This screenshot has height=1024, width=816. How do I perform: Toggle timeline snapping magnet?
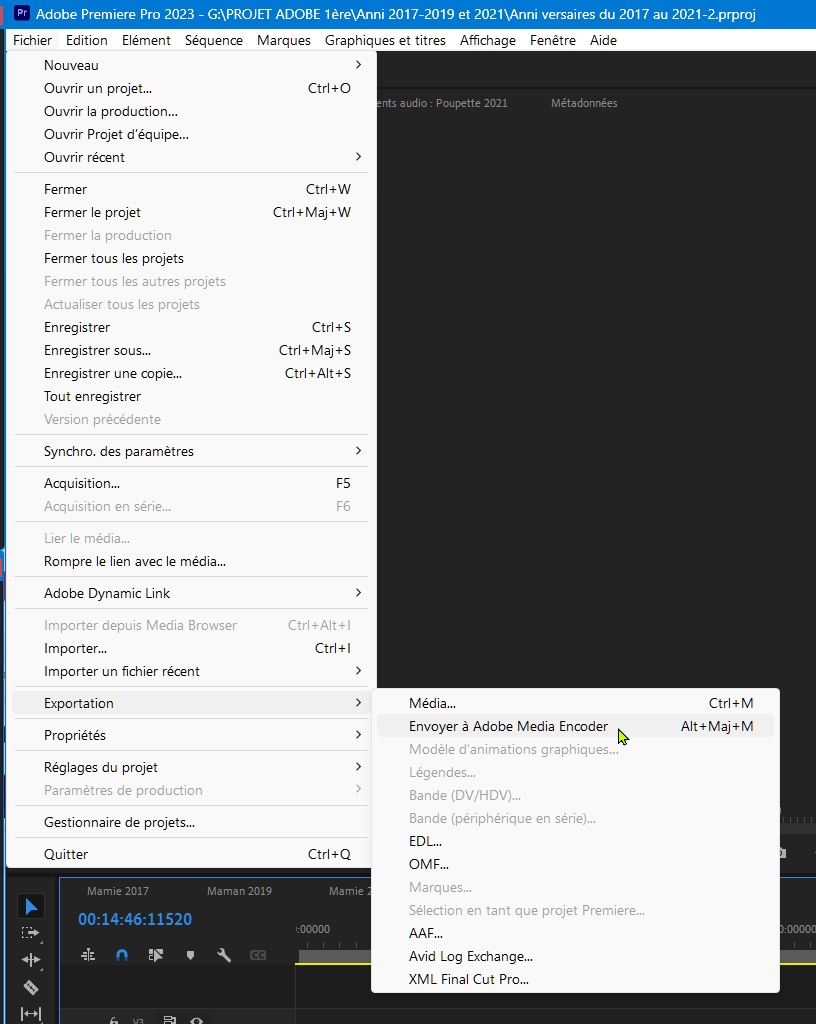click(122, 955)
